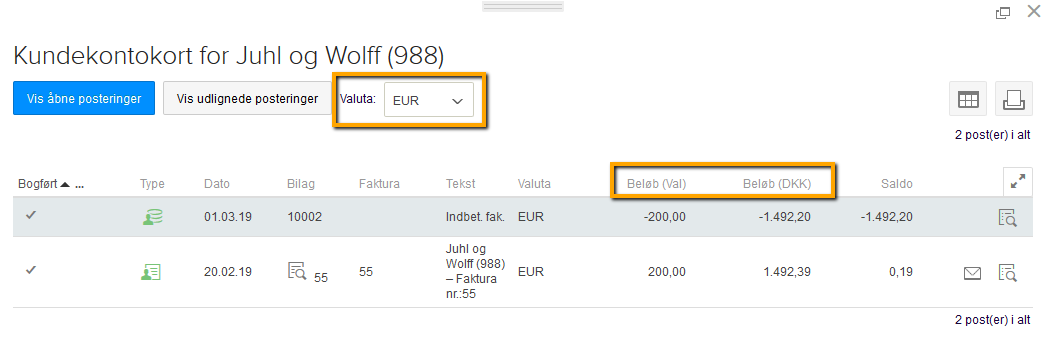The width and height of the screenshot is (1045, 364).
Task: Open entry details for payment row 10002
Action: [1008, 217]
